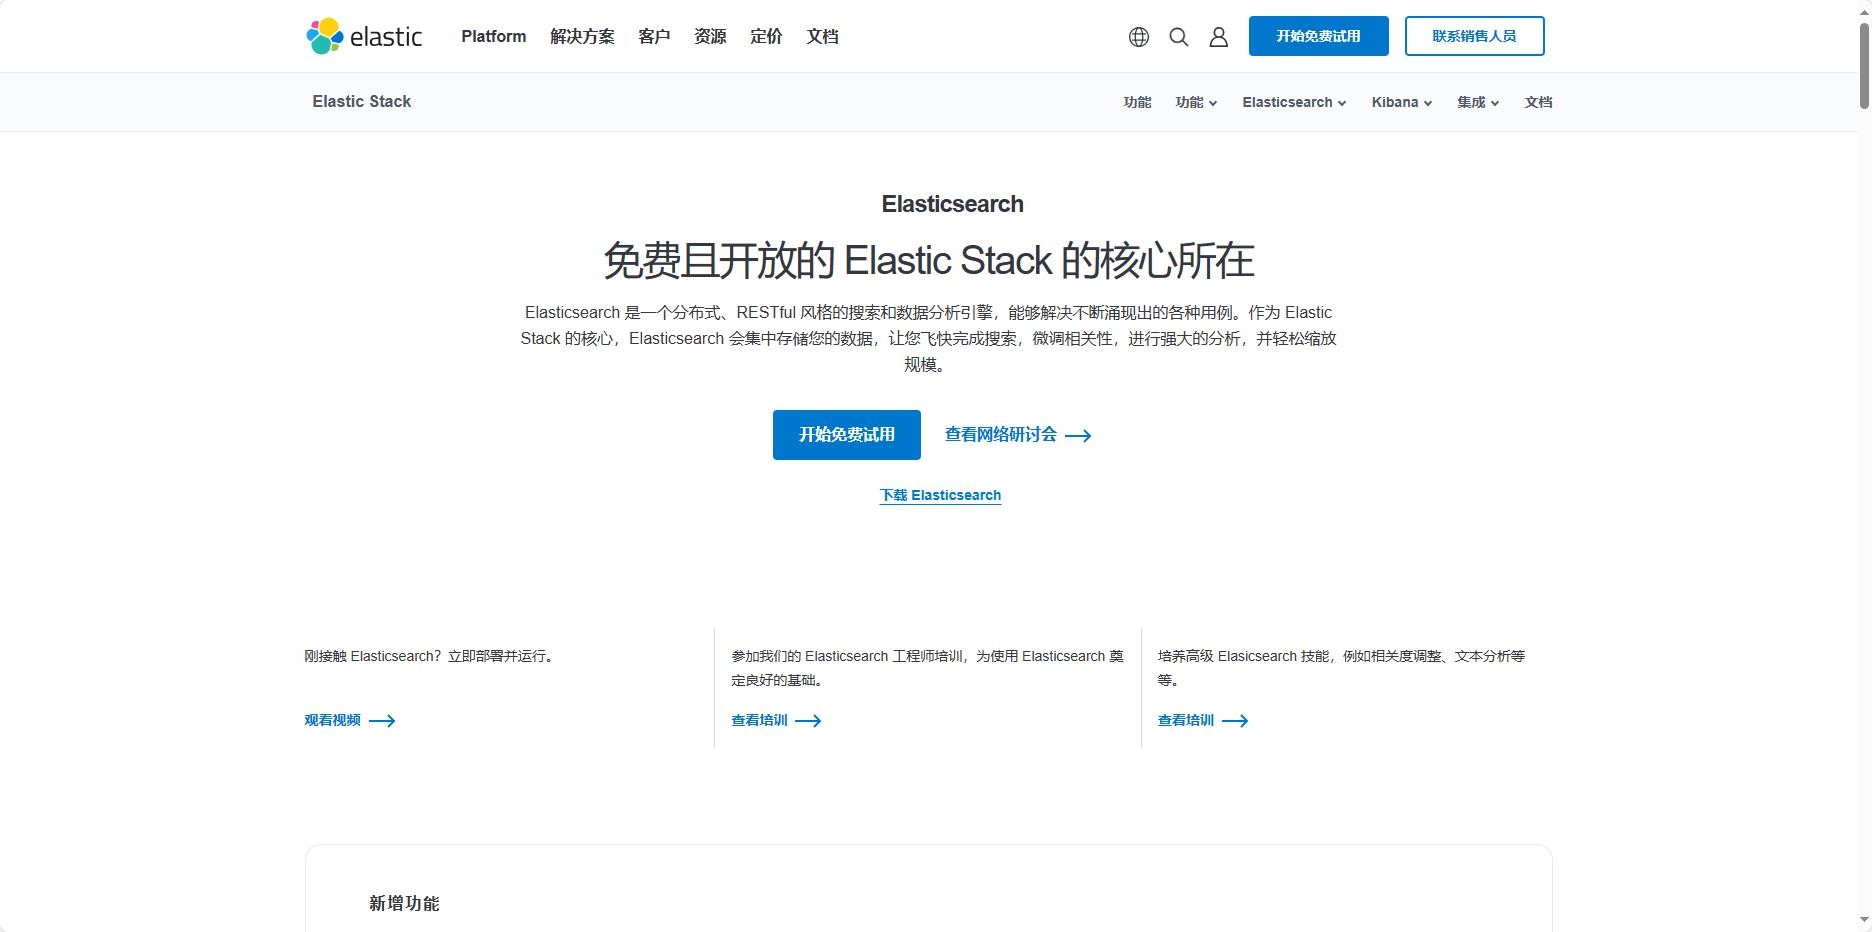
Task: Open the 解决方案 menu
Action: pos(582,36)
